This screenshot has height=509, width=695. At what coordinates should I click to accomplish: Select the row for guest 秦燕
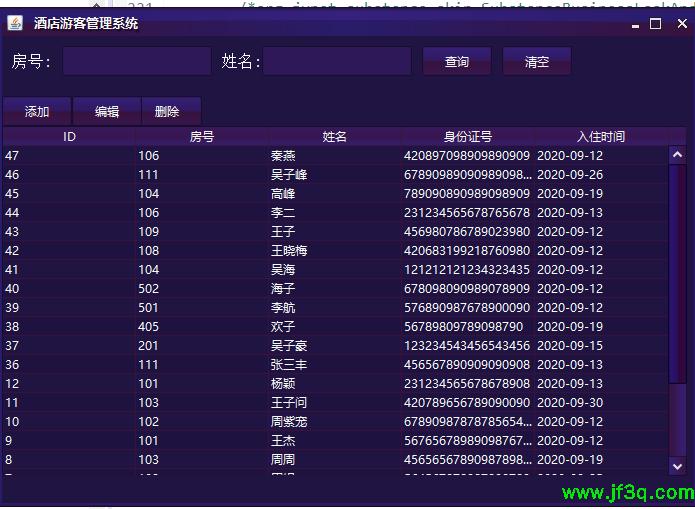pos(282,156)
